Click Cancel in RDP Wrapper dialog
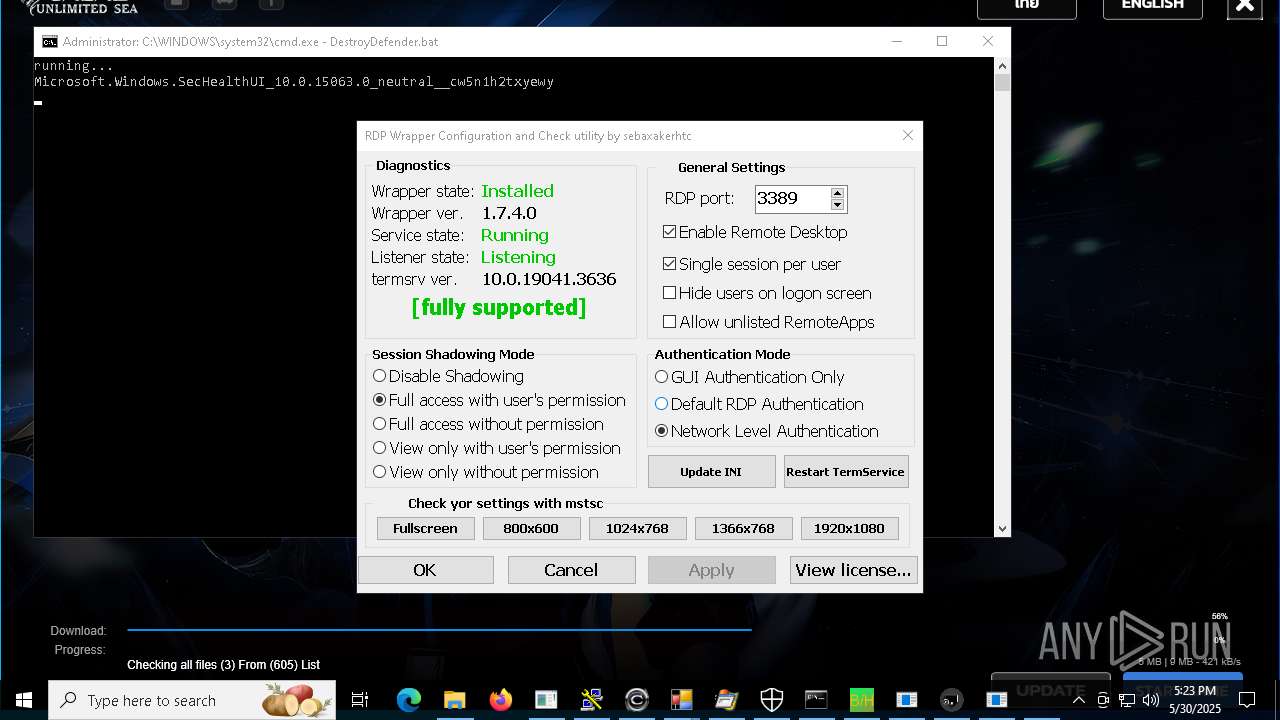1280x720 pixels. (x=571, y=570)
